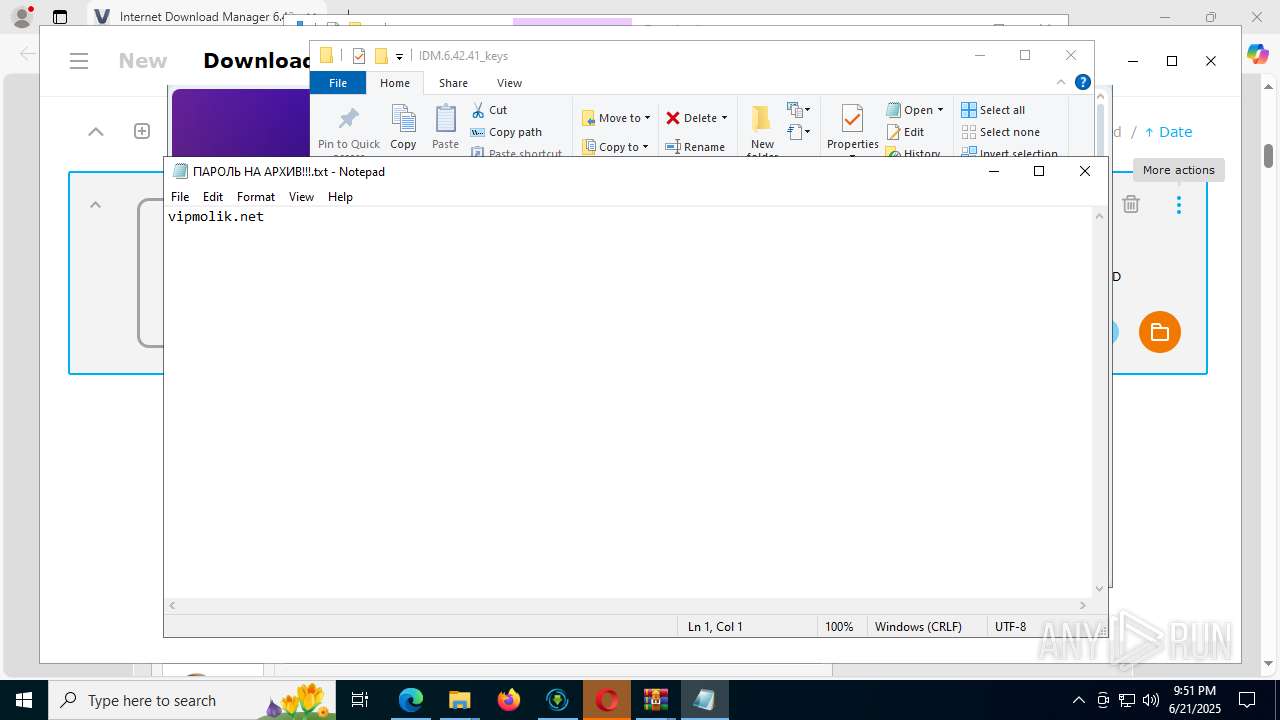Sort downloads by Date
1280x720 pixels.
click(x=1168, y=132)
